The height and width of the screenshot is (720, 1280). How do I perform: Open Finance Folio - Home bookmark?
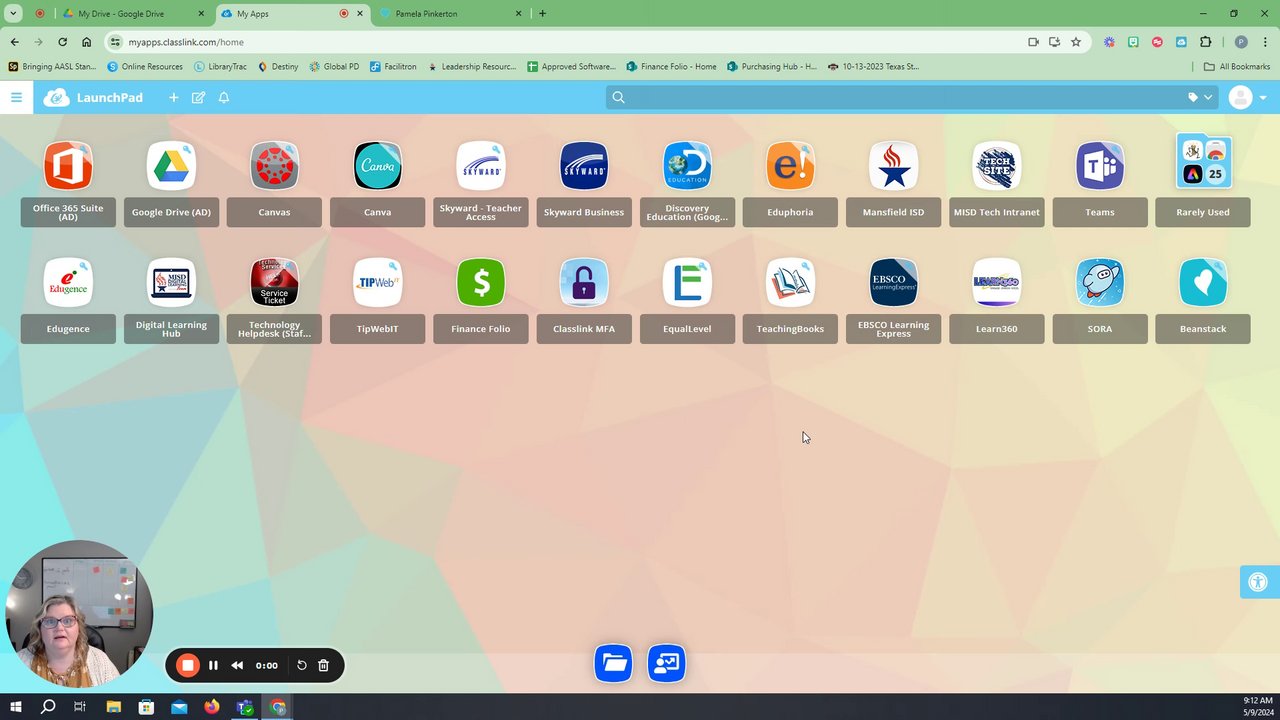[672, 66]
